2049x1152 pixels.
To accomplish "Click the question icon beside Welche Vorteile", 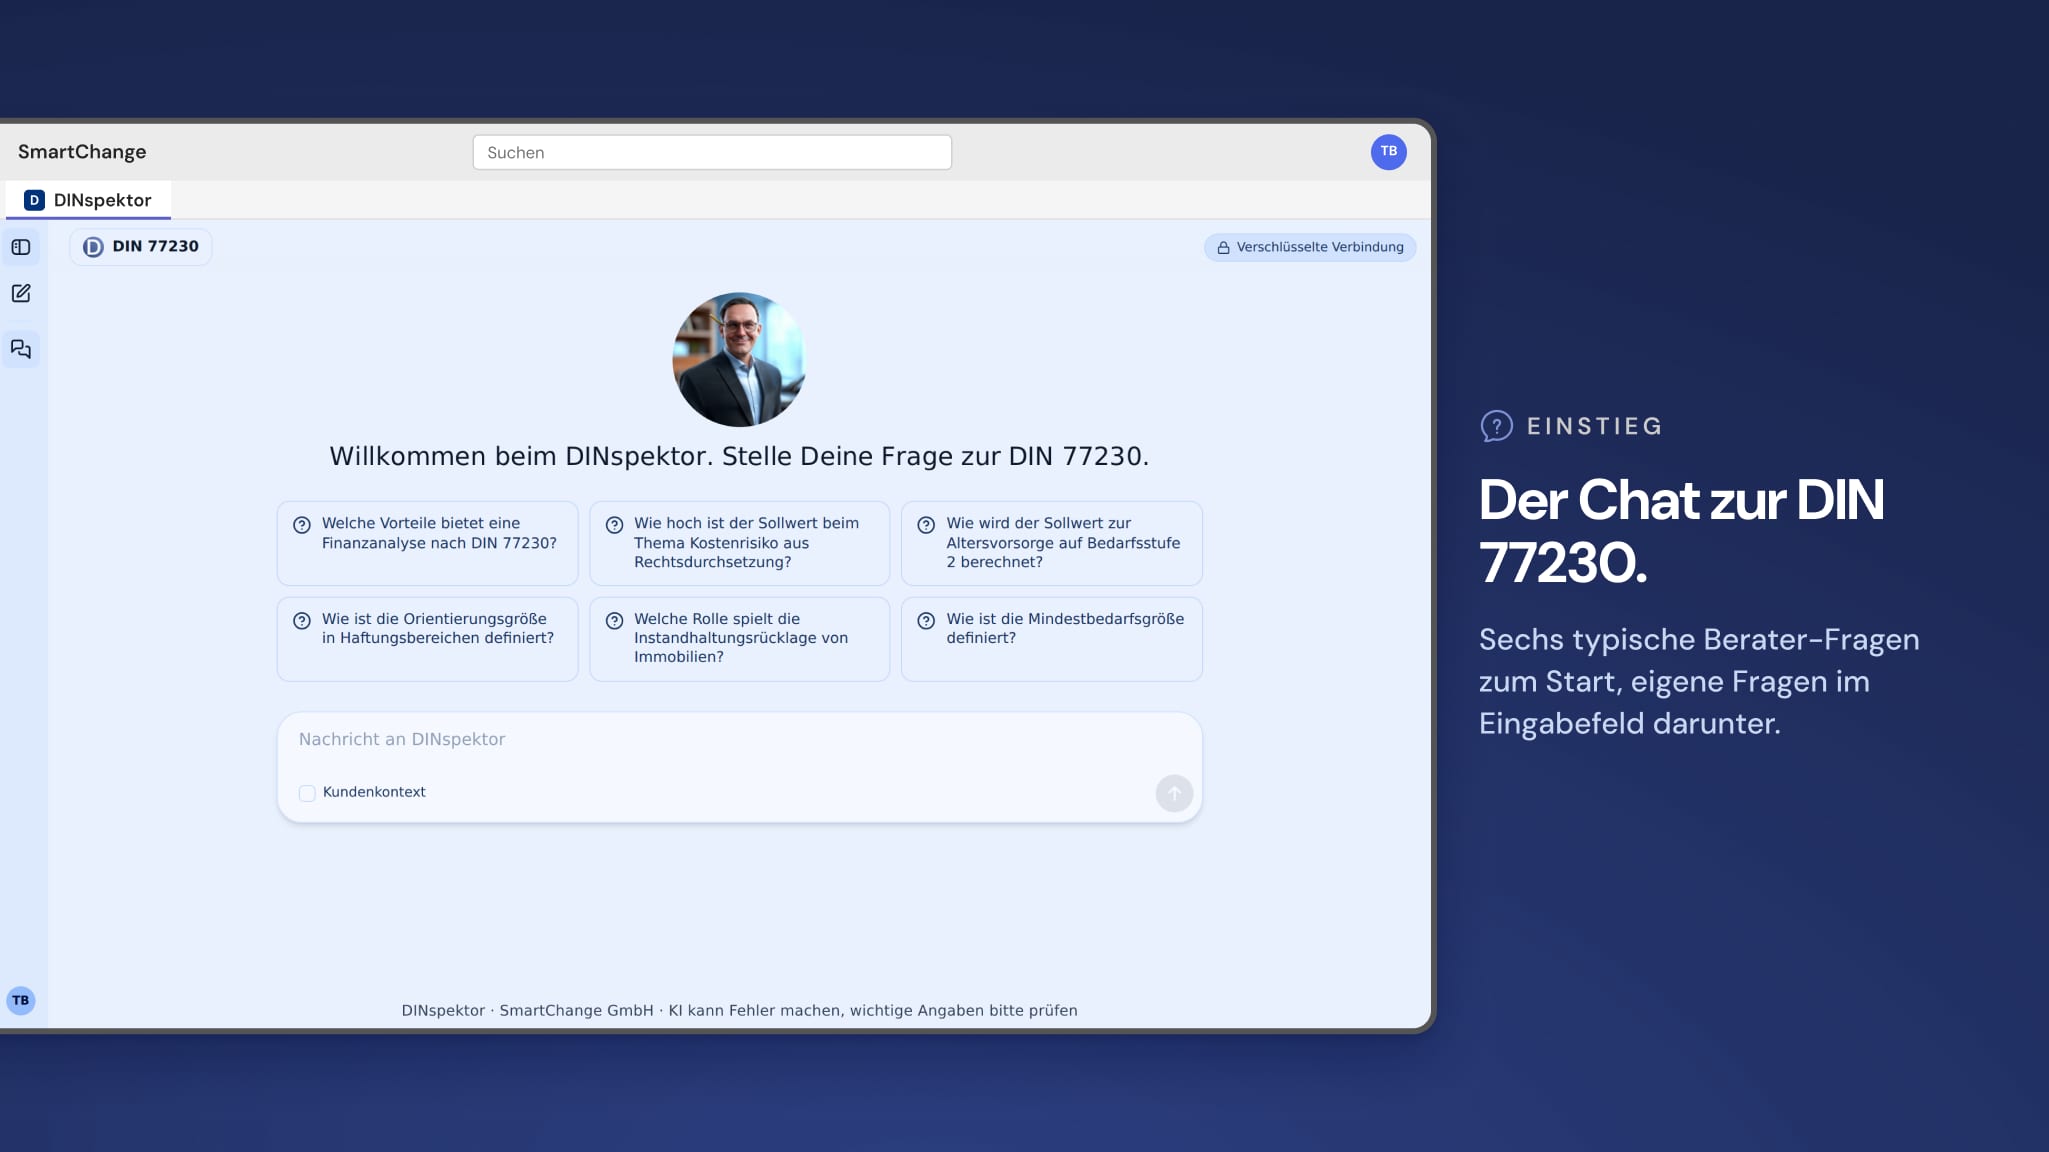I will click(301, 525).
